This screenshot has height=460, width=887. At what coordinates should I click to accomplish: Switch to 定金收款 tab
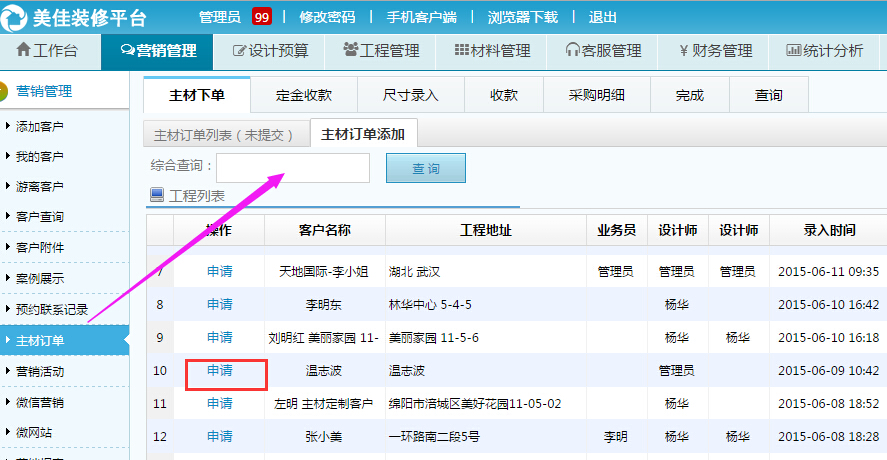click(x=304, y=95)
